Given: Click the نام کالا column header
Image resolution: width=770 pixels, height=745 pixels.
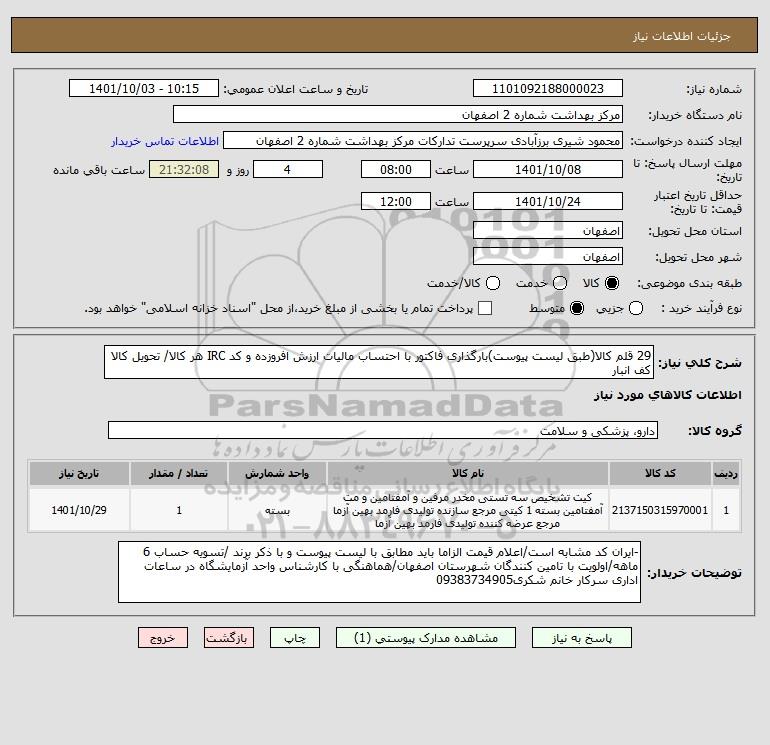Looking at the screenshot, I should pyautogui.click(x=468, y=473).
